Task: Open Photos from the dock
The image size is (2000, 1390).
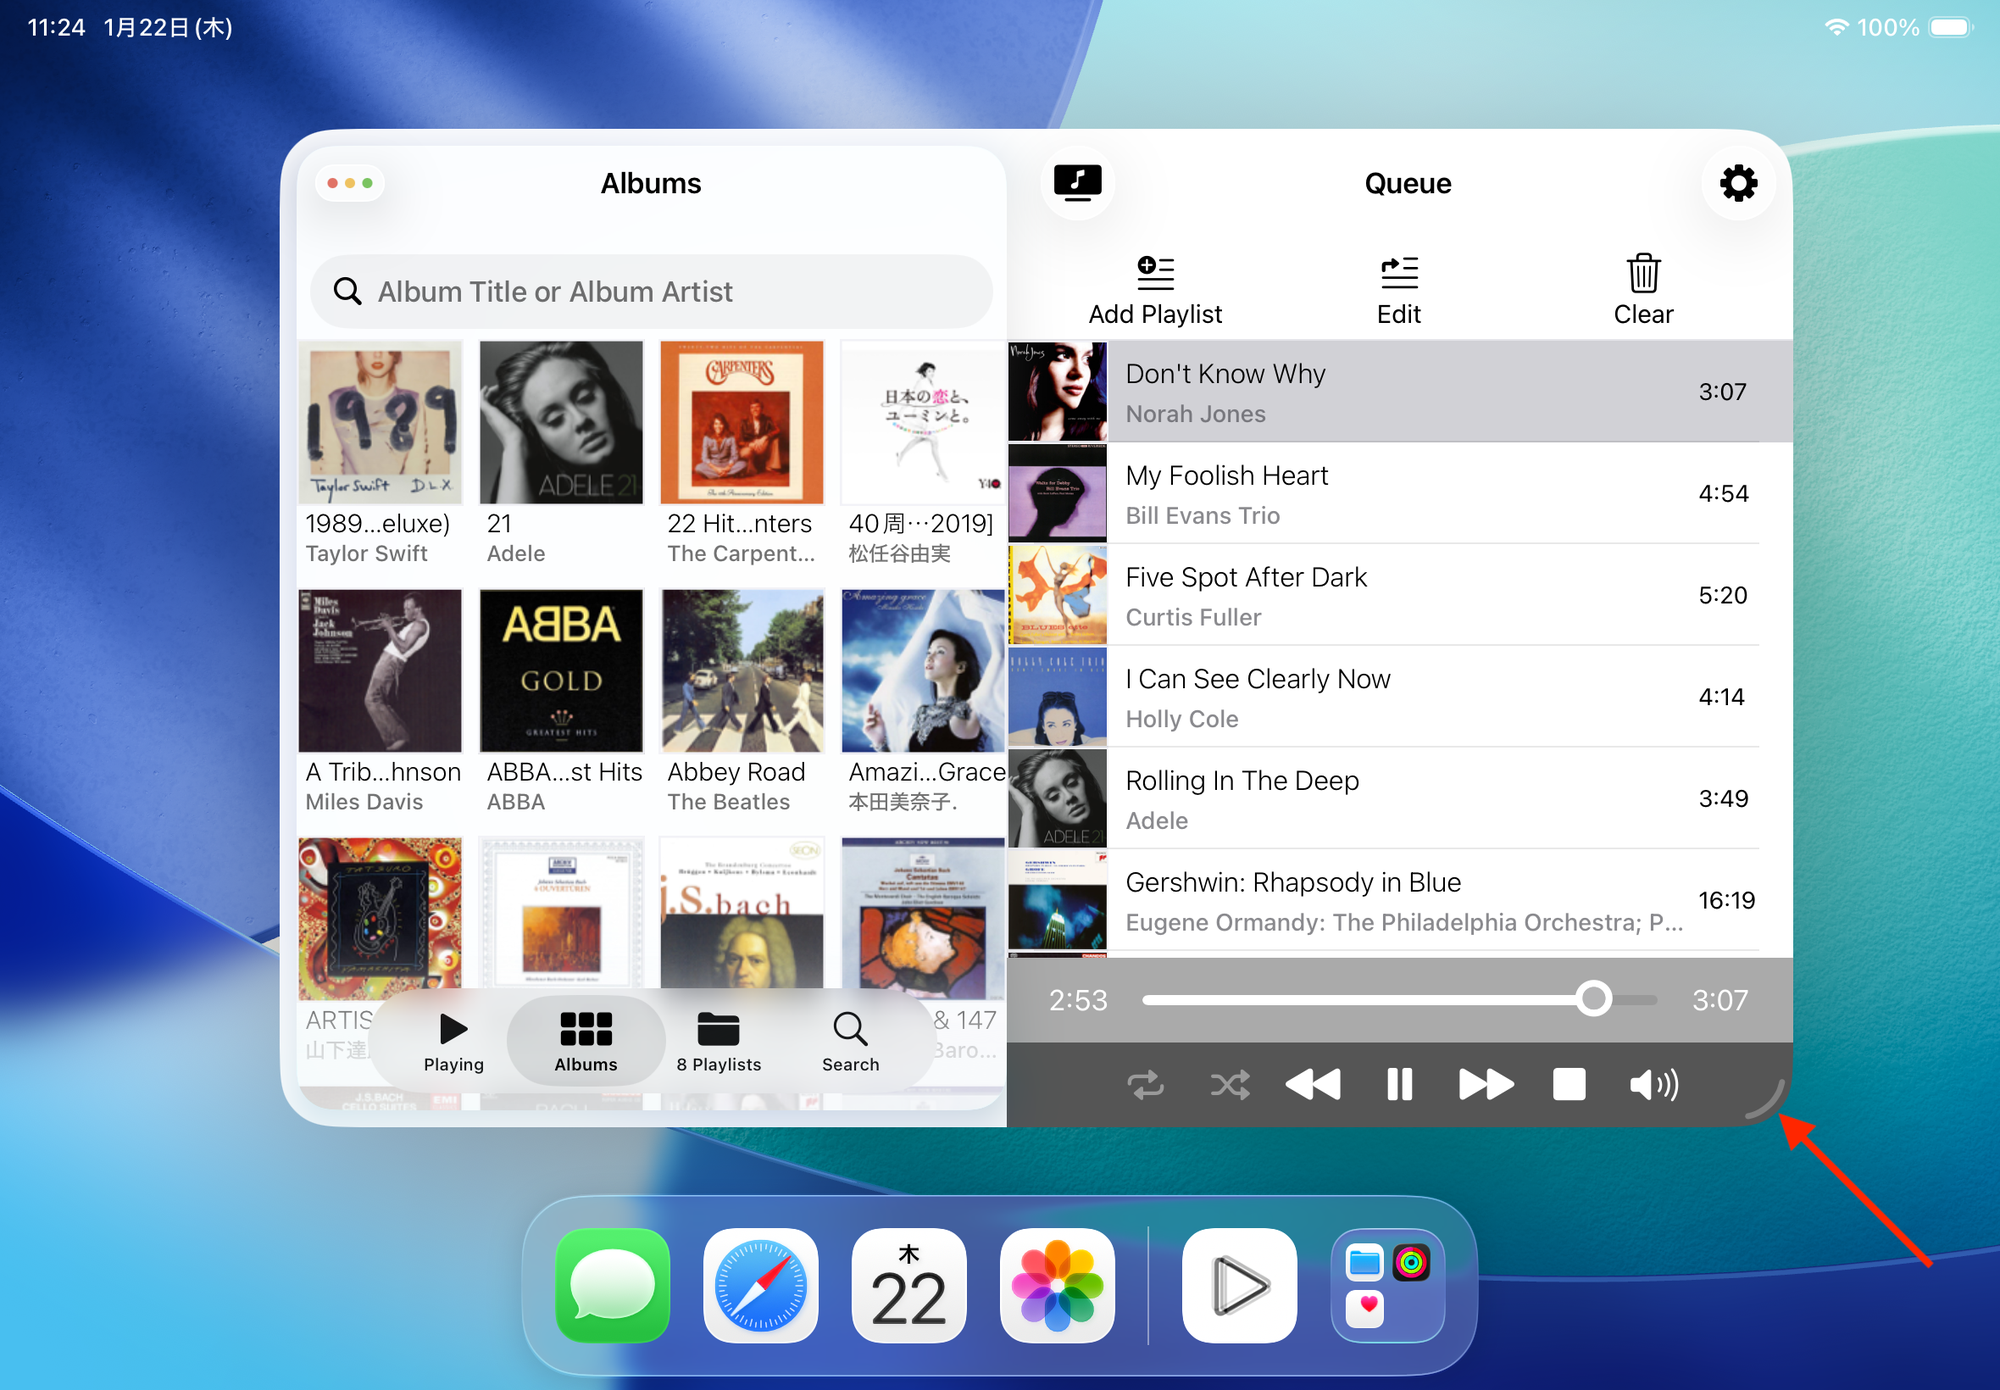Action: pos(1057,1286)
